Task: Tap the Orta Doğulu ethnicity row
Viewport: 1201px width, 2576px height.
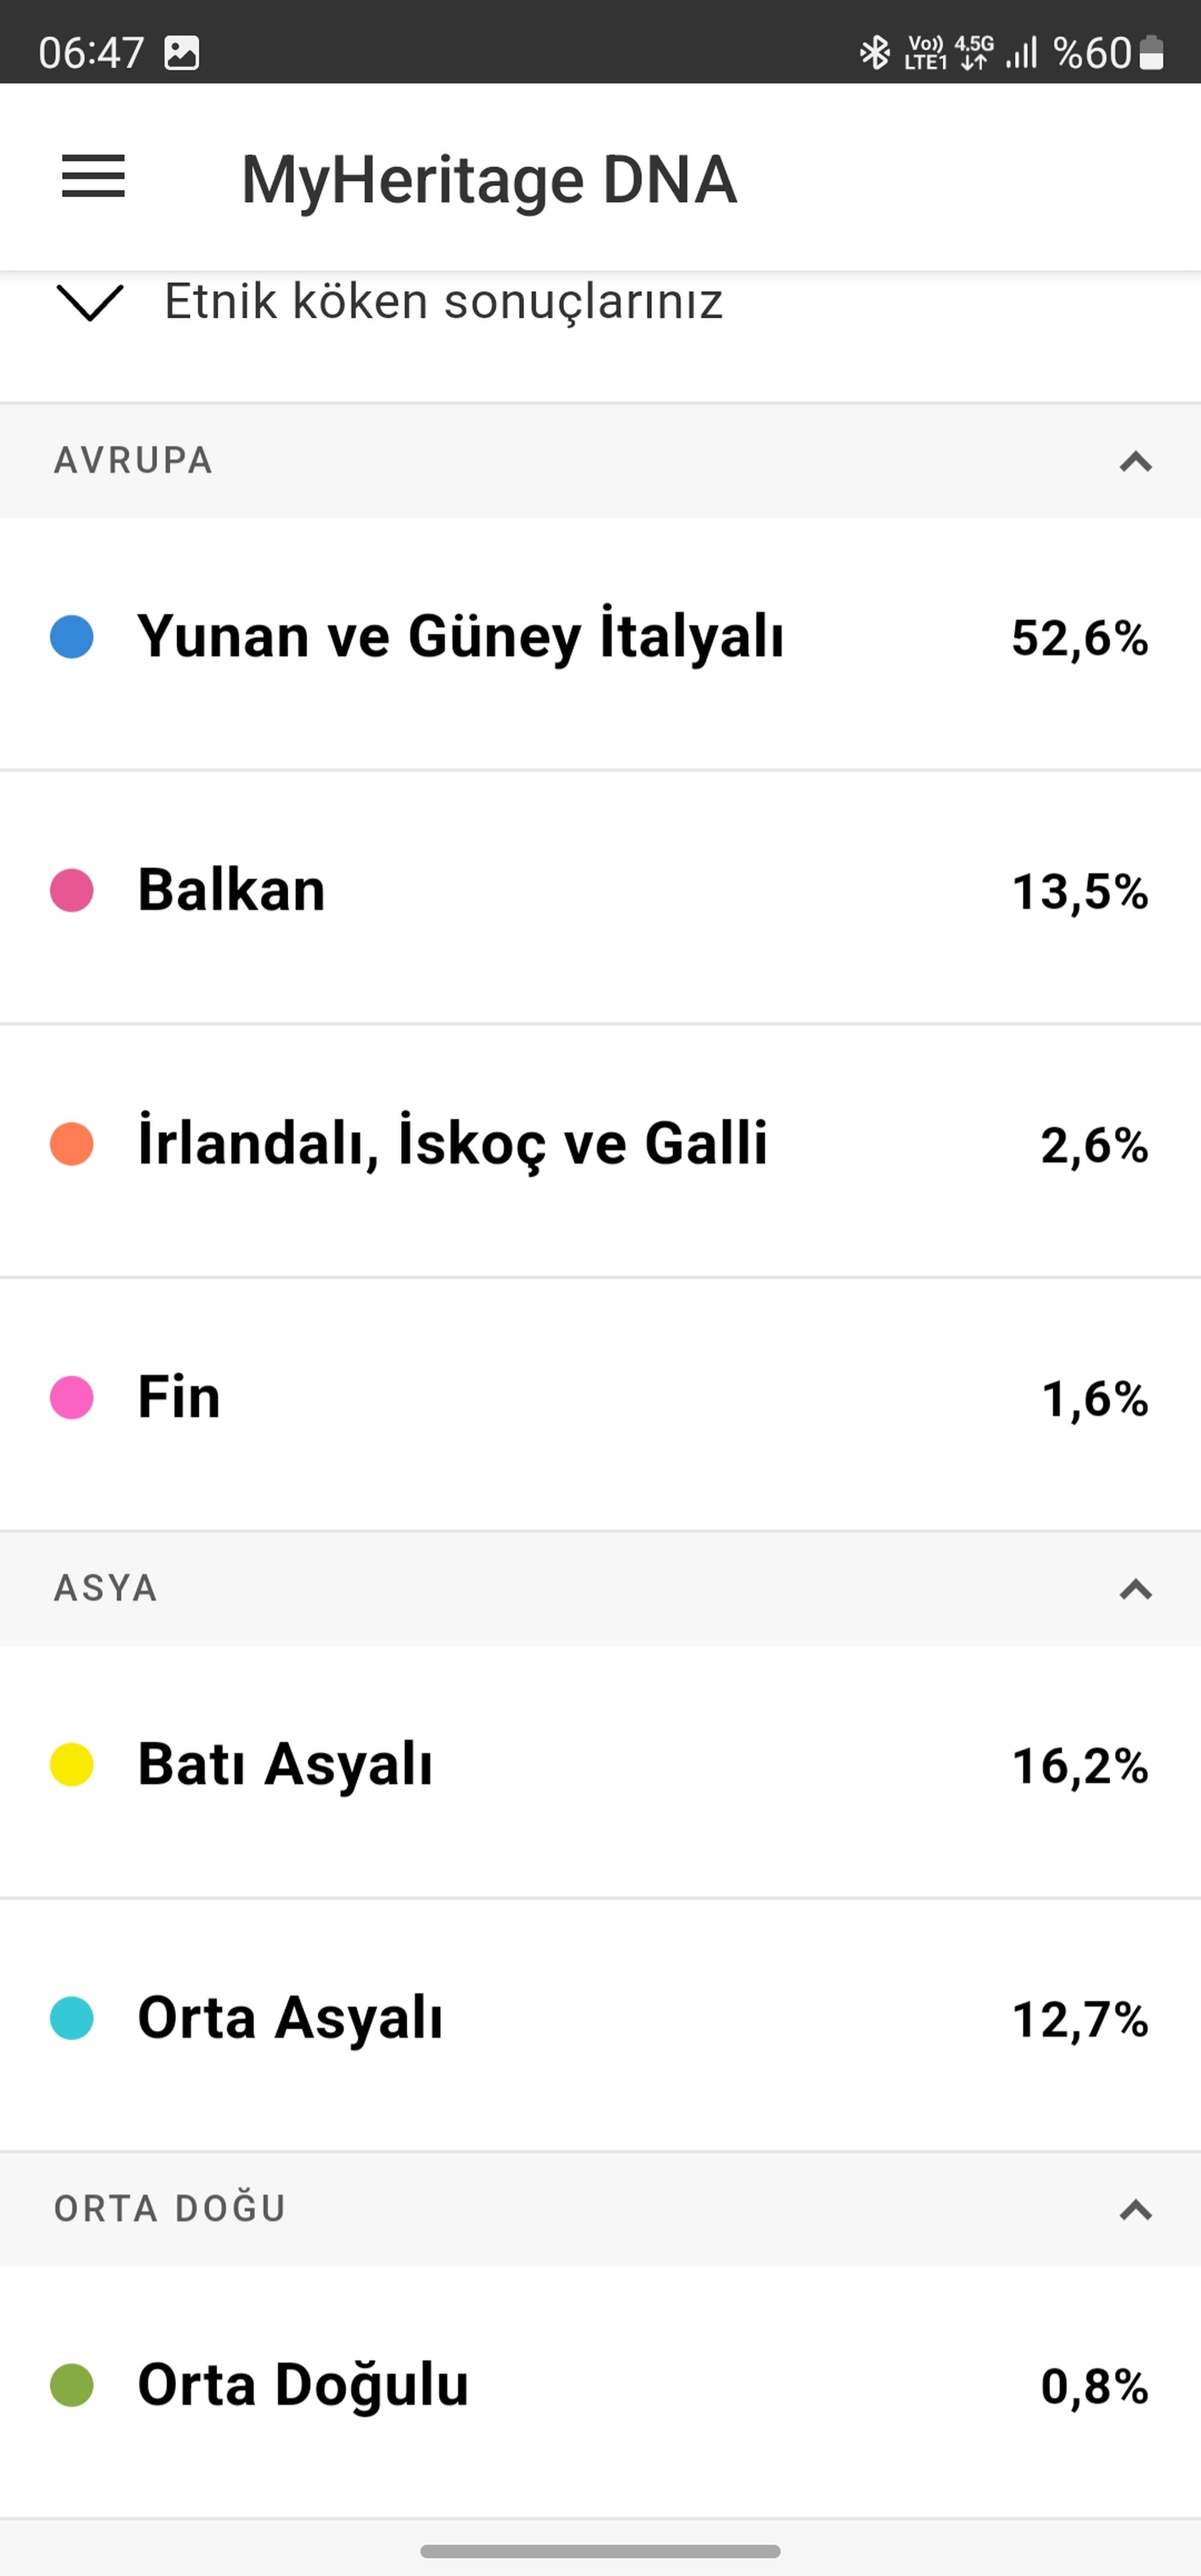Action: pyautogui.click(x=600, y=2385)
